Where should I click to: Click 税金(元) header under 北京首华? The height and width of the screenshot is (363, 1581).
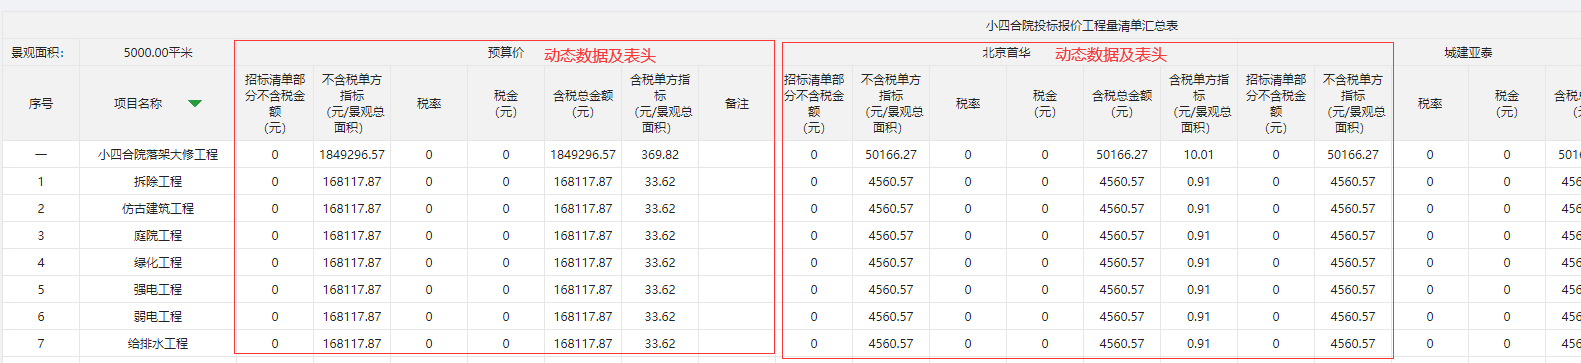pos(1045,103)
